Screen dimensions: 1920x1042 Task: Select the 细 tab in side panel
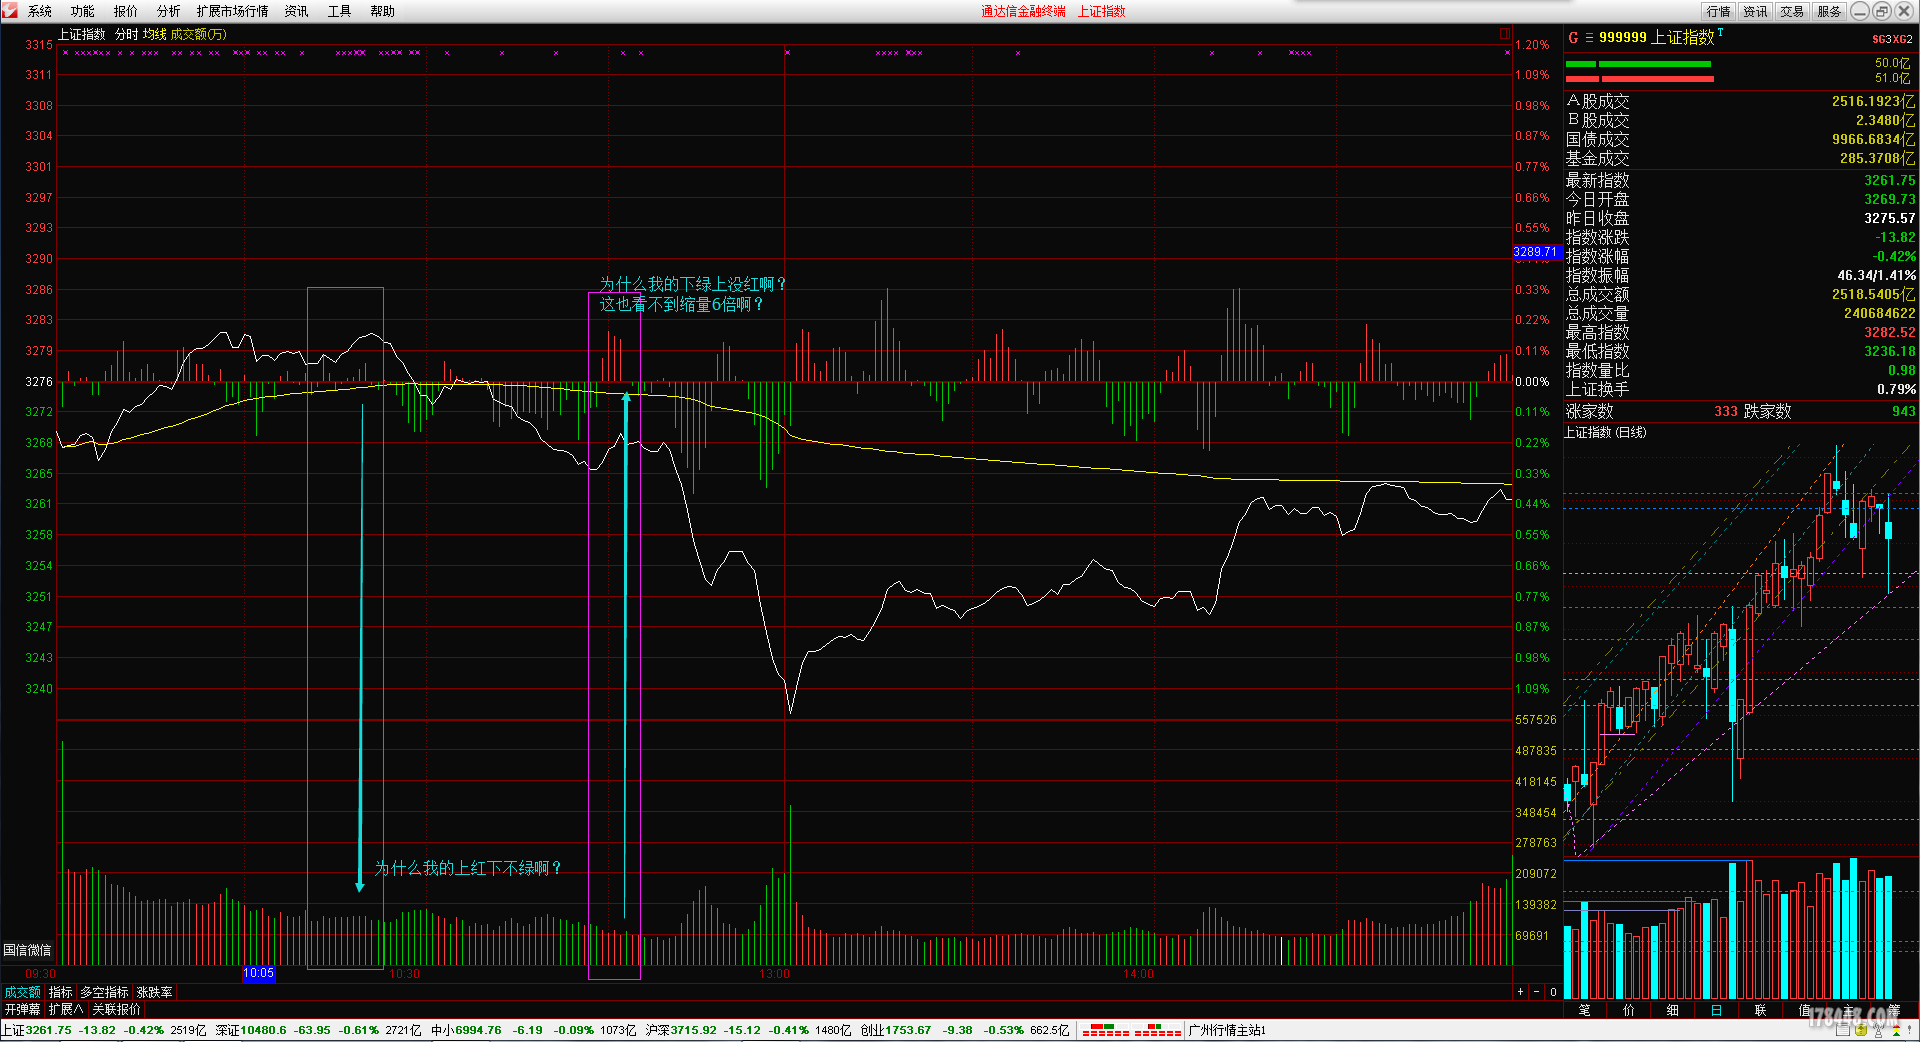(1673, 1010)
